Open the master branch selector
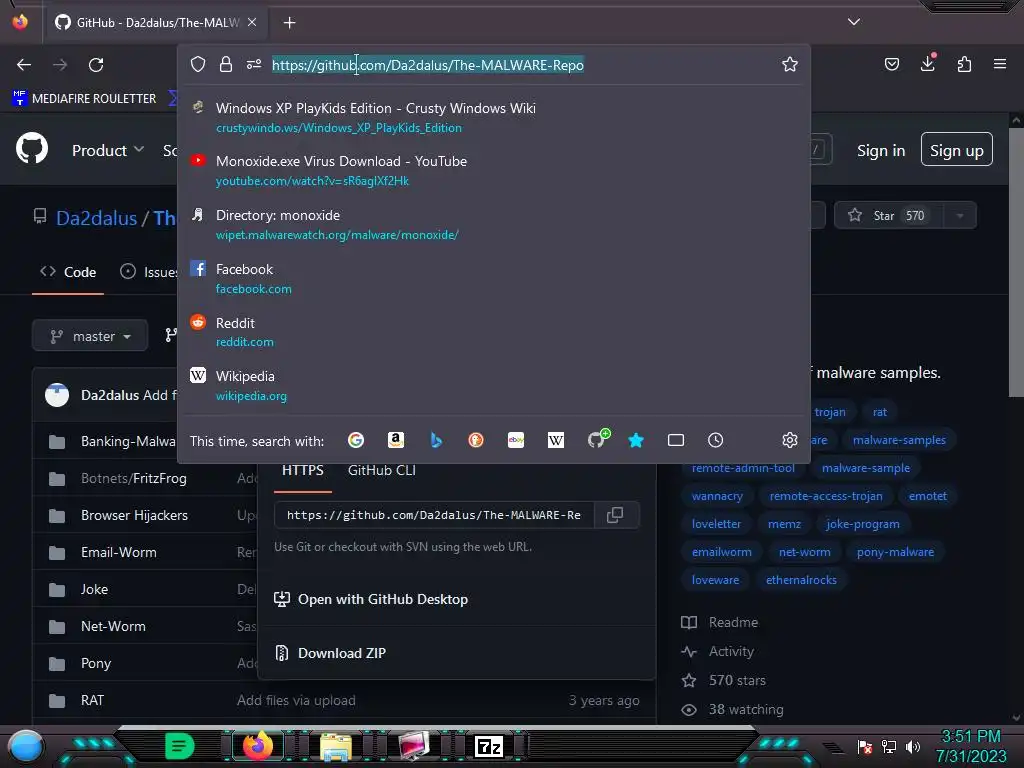This screenshot has width=1024, height=768. (90, 336)
